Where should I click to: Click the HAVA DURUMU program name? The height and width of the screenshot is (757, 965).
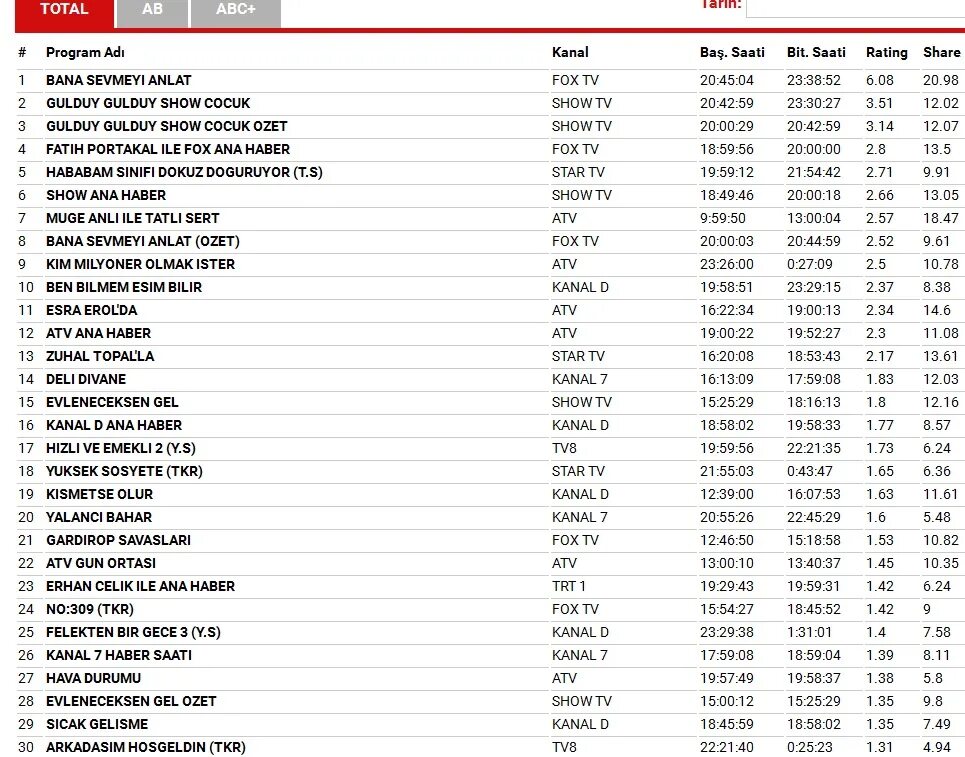93,678
